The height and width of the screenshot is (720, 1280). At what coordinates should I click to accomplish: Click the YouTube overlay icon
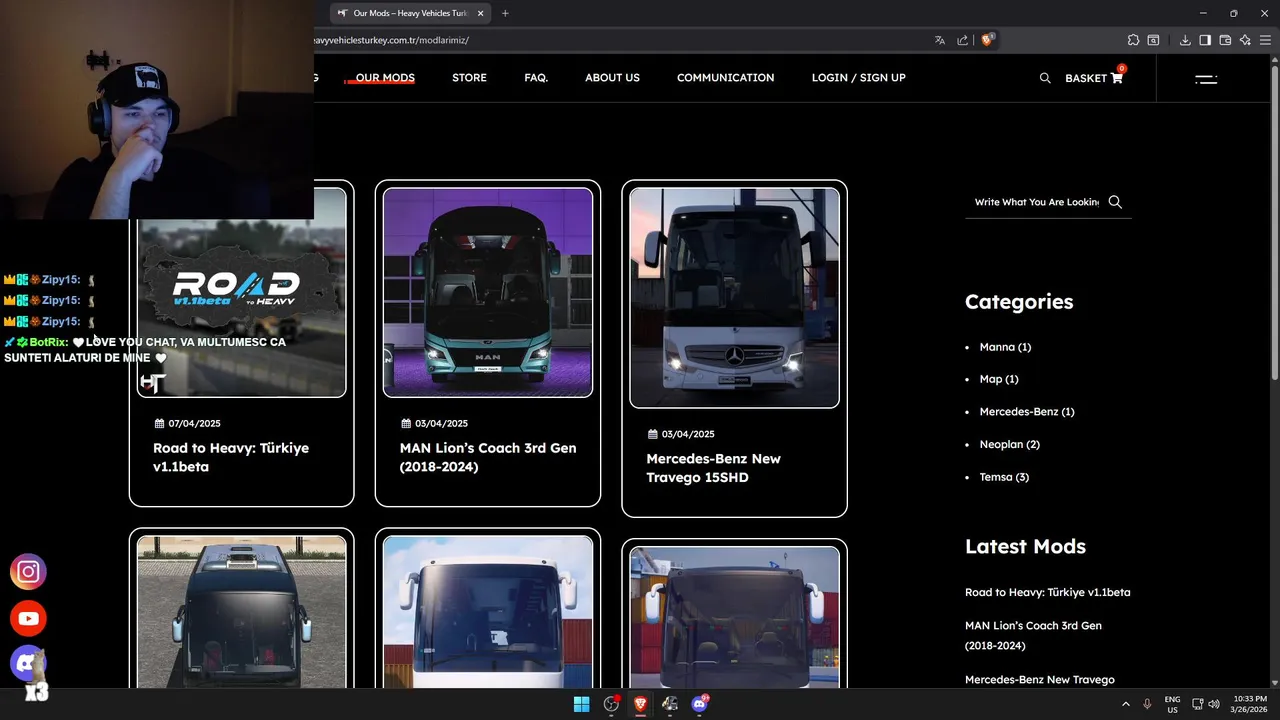(x=28, y=618)
